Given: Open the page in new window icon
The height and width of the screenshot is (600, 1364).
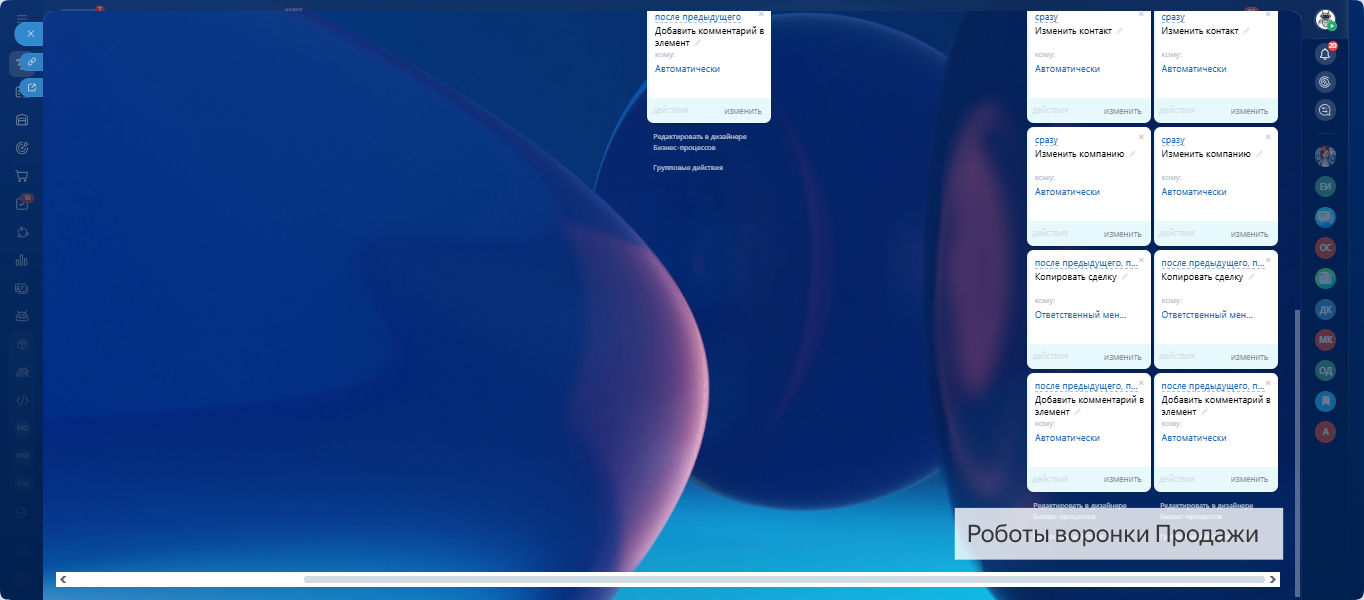Looking at the screenshot, I should [32, 88].
